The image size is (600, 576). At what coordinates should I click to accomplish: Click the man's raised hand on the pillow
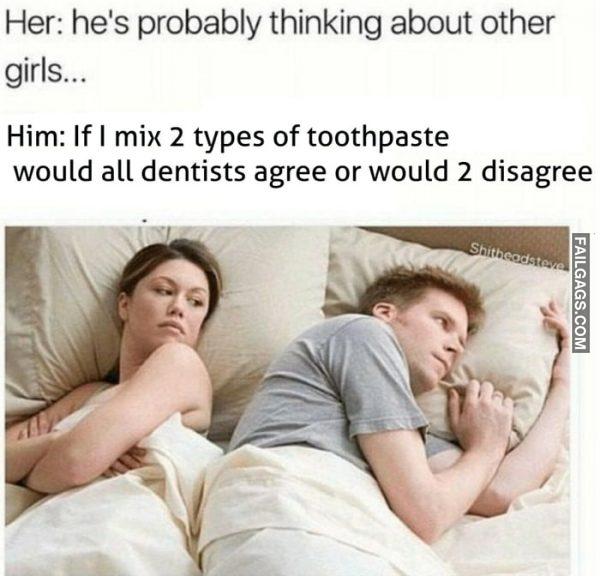555,323
